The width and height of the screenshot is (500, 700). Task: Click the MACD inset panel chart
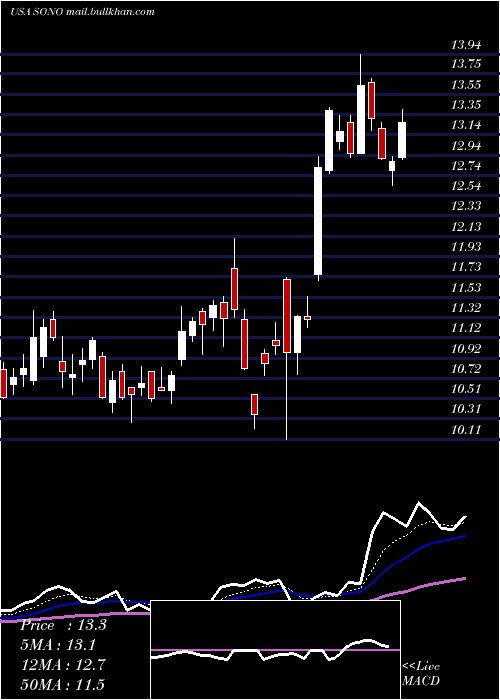click(x=275, y=650)
